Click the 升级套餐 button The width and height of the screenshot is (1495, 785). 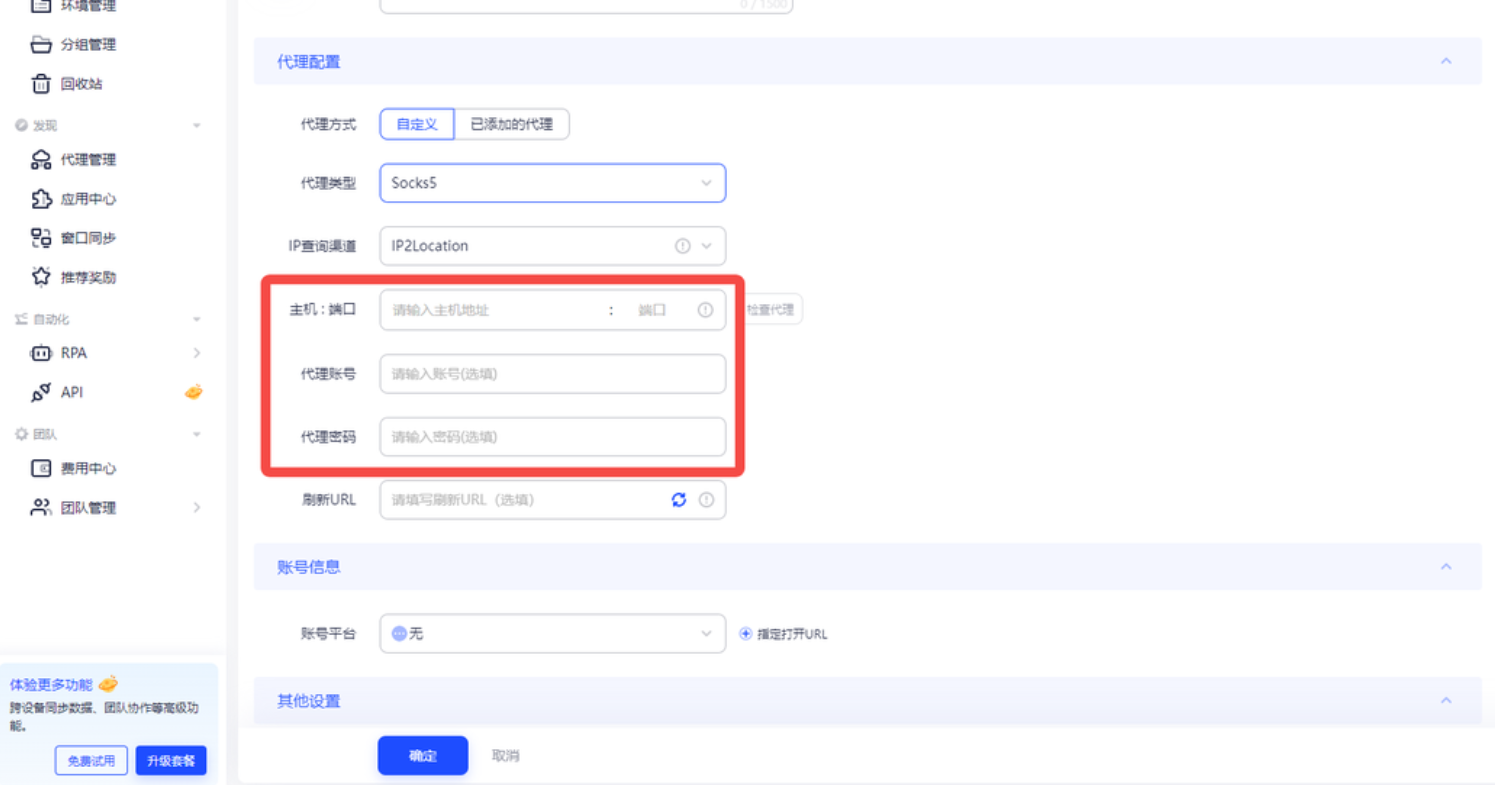point(171,761)
